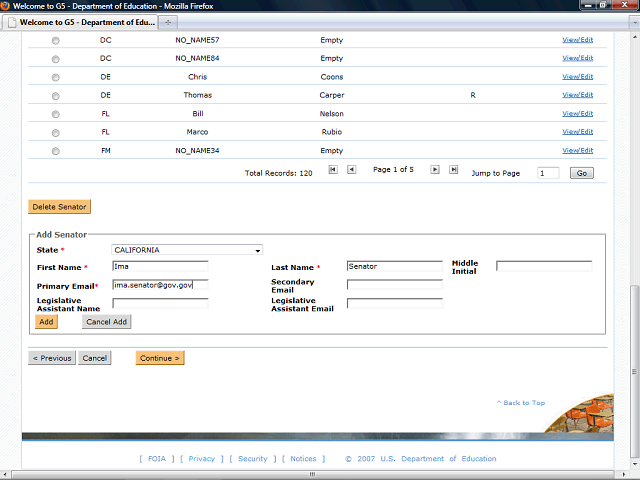This screenshot has height=480, width=640.
Task: Open the FOIA footer link
Action: [156, 459]
